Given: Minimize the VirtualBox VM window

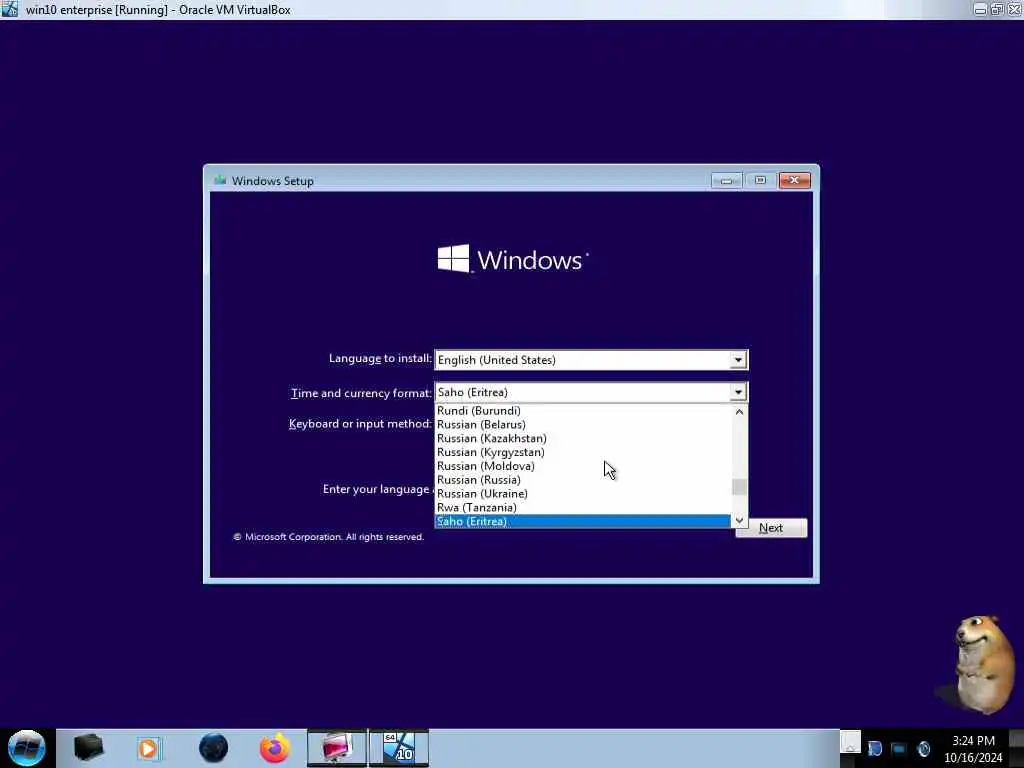Looking at the screenshot, I should (980, 9).
